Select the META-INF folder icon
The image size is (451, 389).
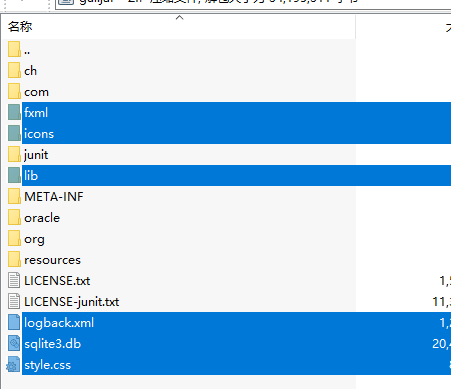[14, 196]
